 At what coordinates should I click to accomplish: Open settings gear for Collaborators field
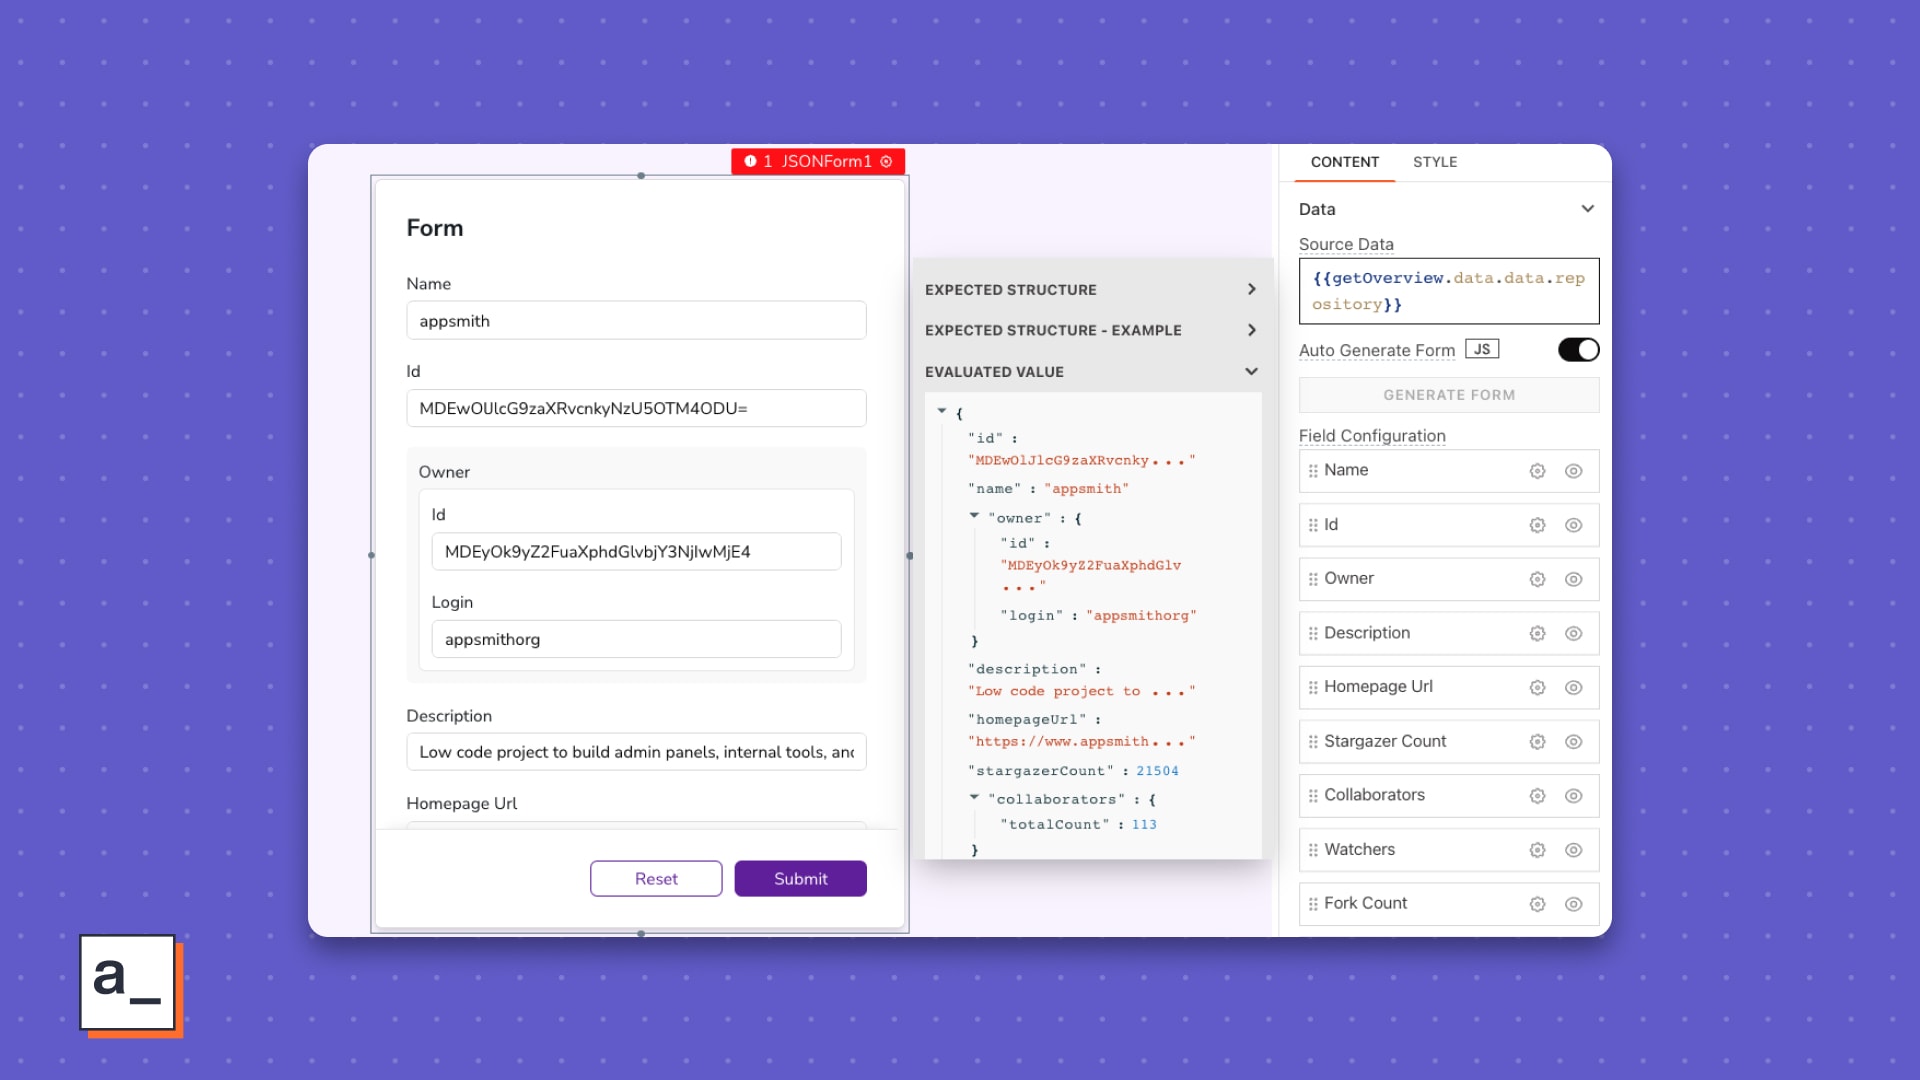pos(1537,795)
